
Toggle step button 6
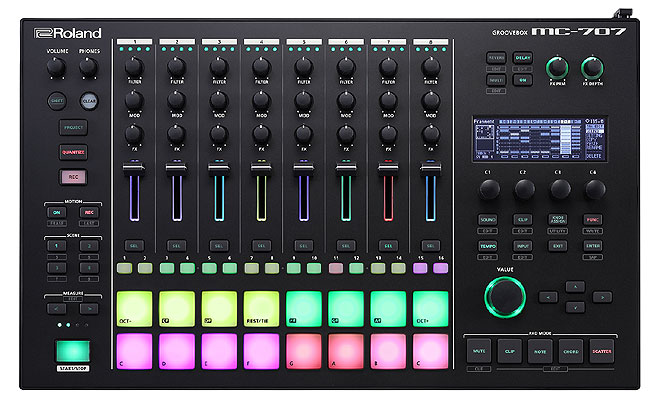click(229, 268)
